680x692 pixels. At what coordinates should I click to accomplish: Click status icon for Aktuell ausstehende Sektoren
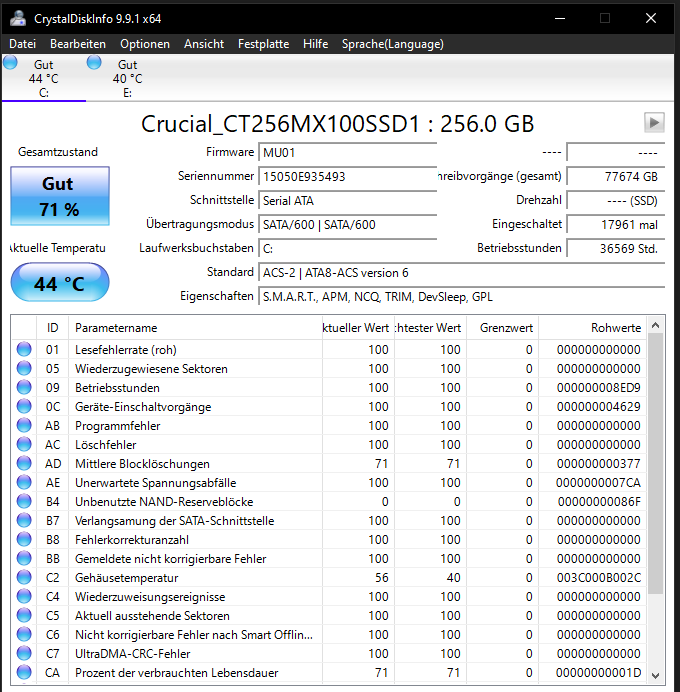(x=24, y=615)
